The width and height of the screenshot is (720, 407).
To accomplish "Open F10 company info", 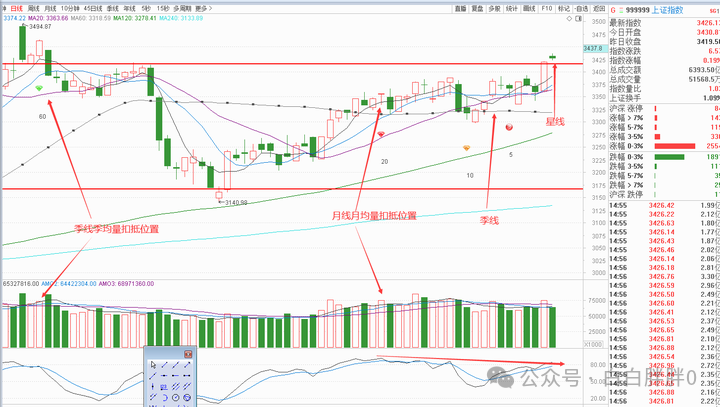I will pyautogui.click(x=547, y=9).
